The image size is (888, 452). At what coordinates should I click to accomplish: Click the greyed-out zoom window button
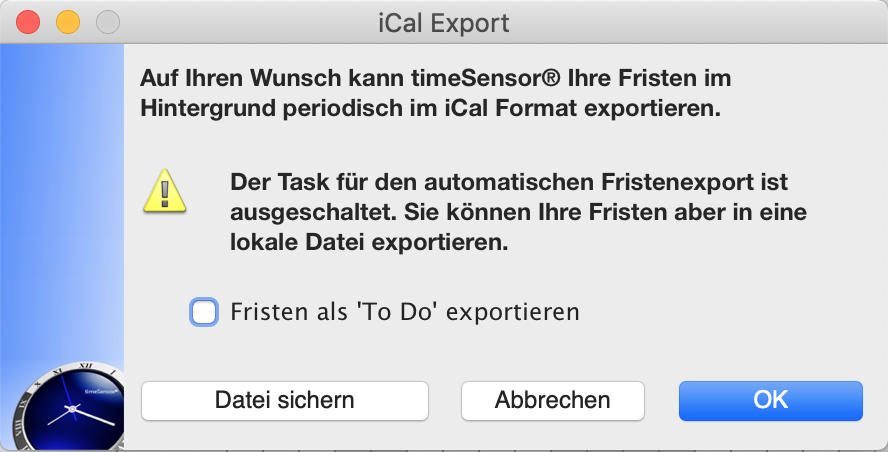click(x=108, y=23)
